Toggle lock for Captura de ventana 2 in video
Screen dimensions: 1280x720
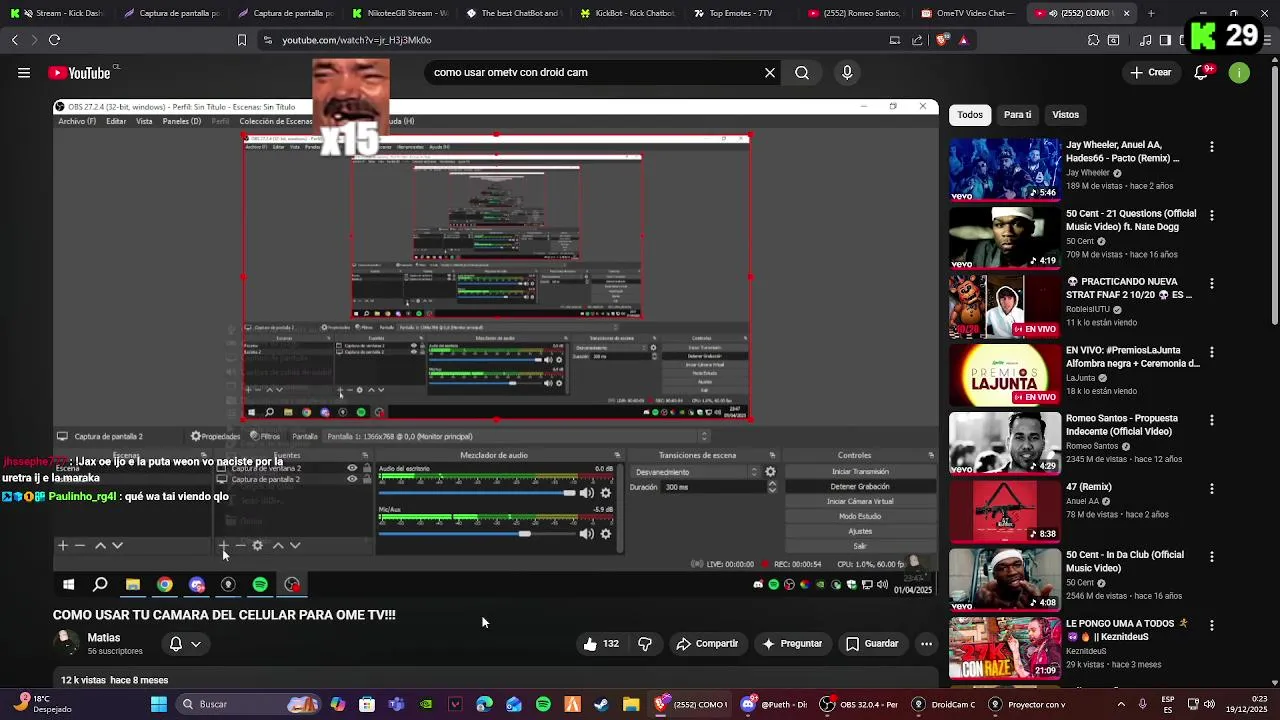tap(367, 468)
